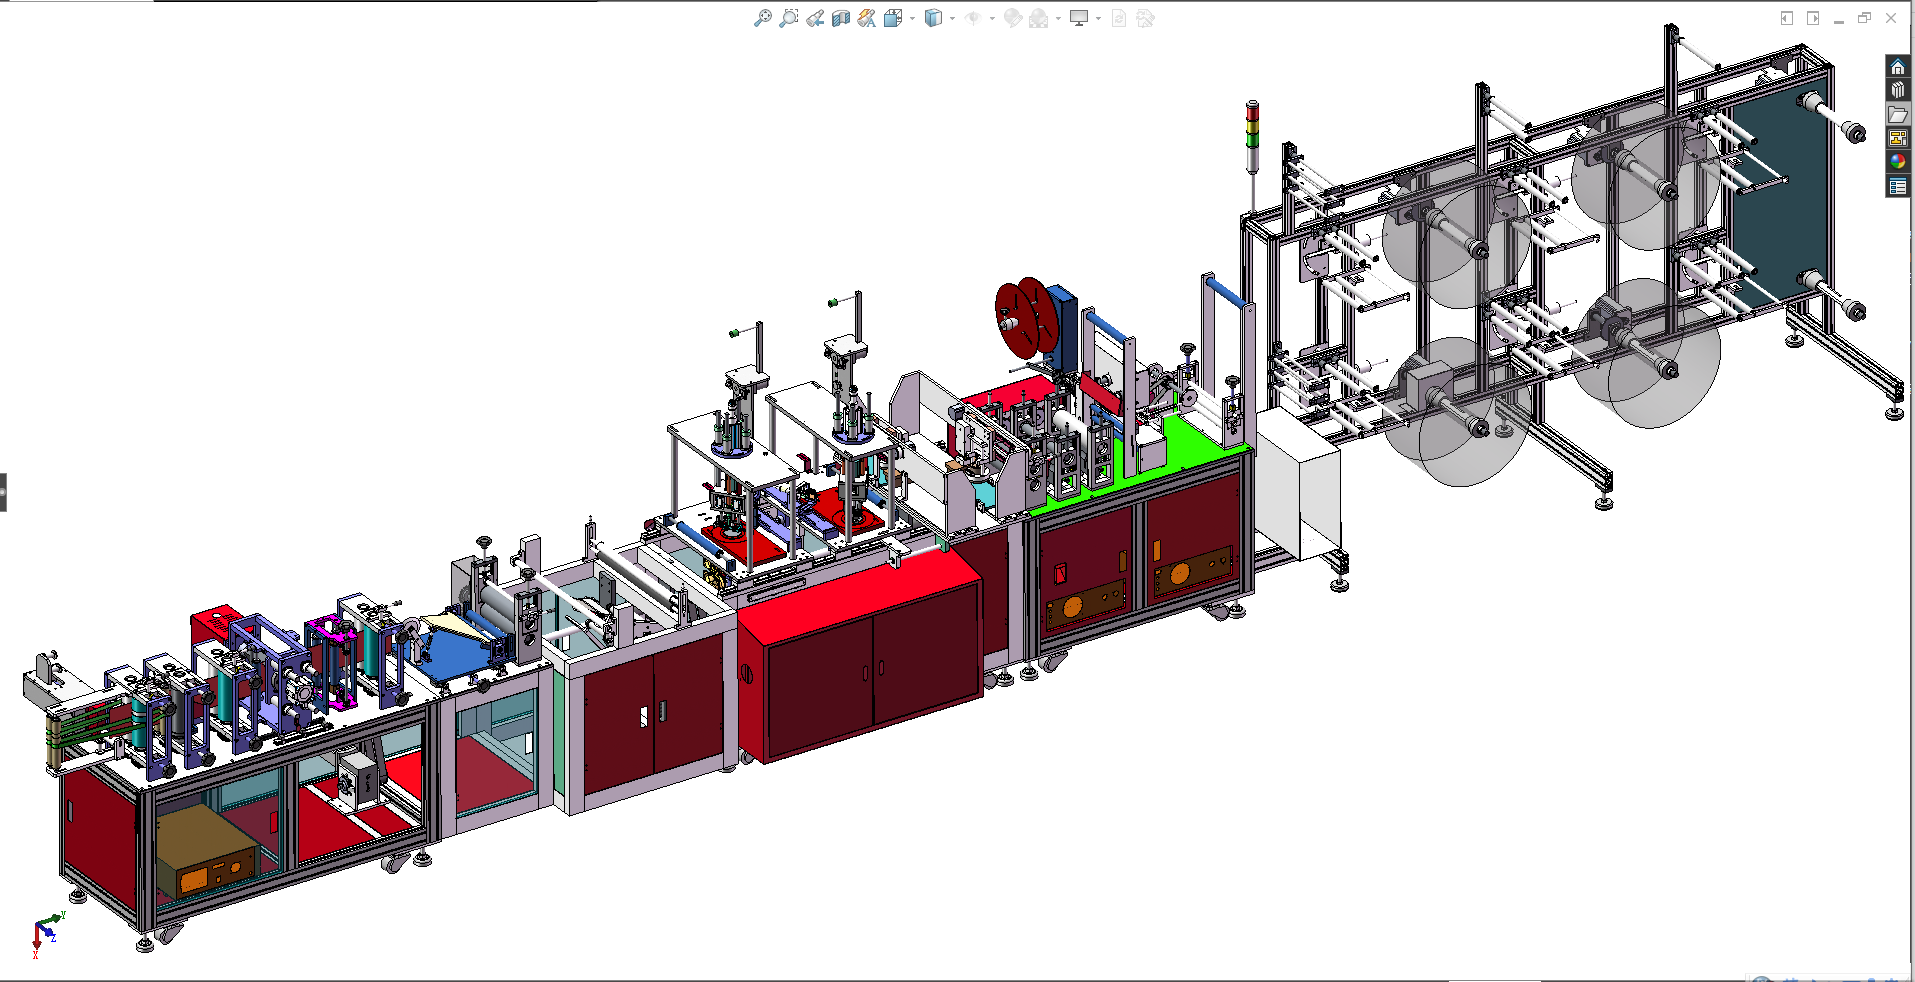This screenshot has height=982, width=1915.
Task: Open the View Palette task pane tab
Action: point(1897,138)
